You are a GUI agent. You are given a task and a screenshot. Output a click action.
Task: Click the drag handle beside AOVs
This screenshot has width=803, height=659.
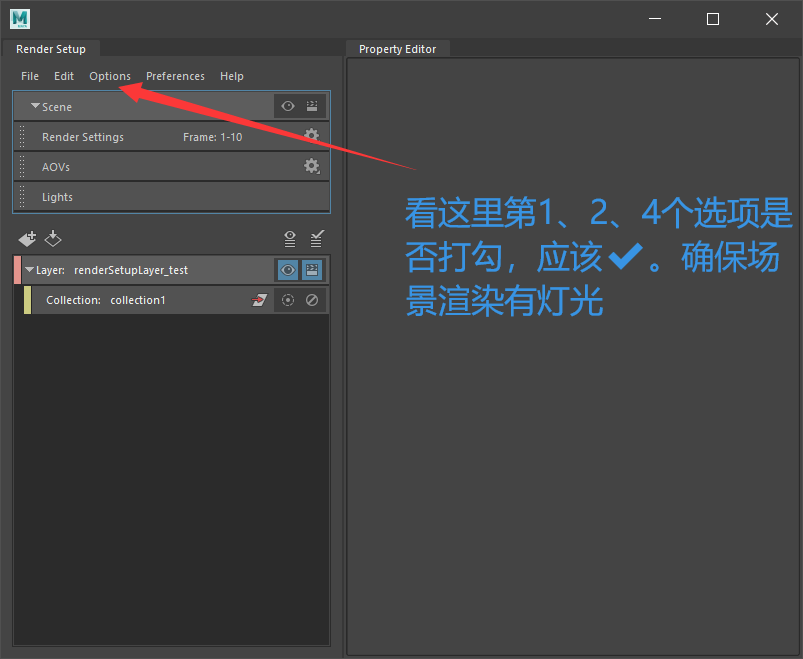pos(22,167)
